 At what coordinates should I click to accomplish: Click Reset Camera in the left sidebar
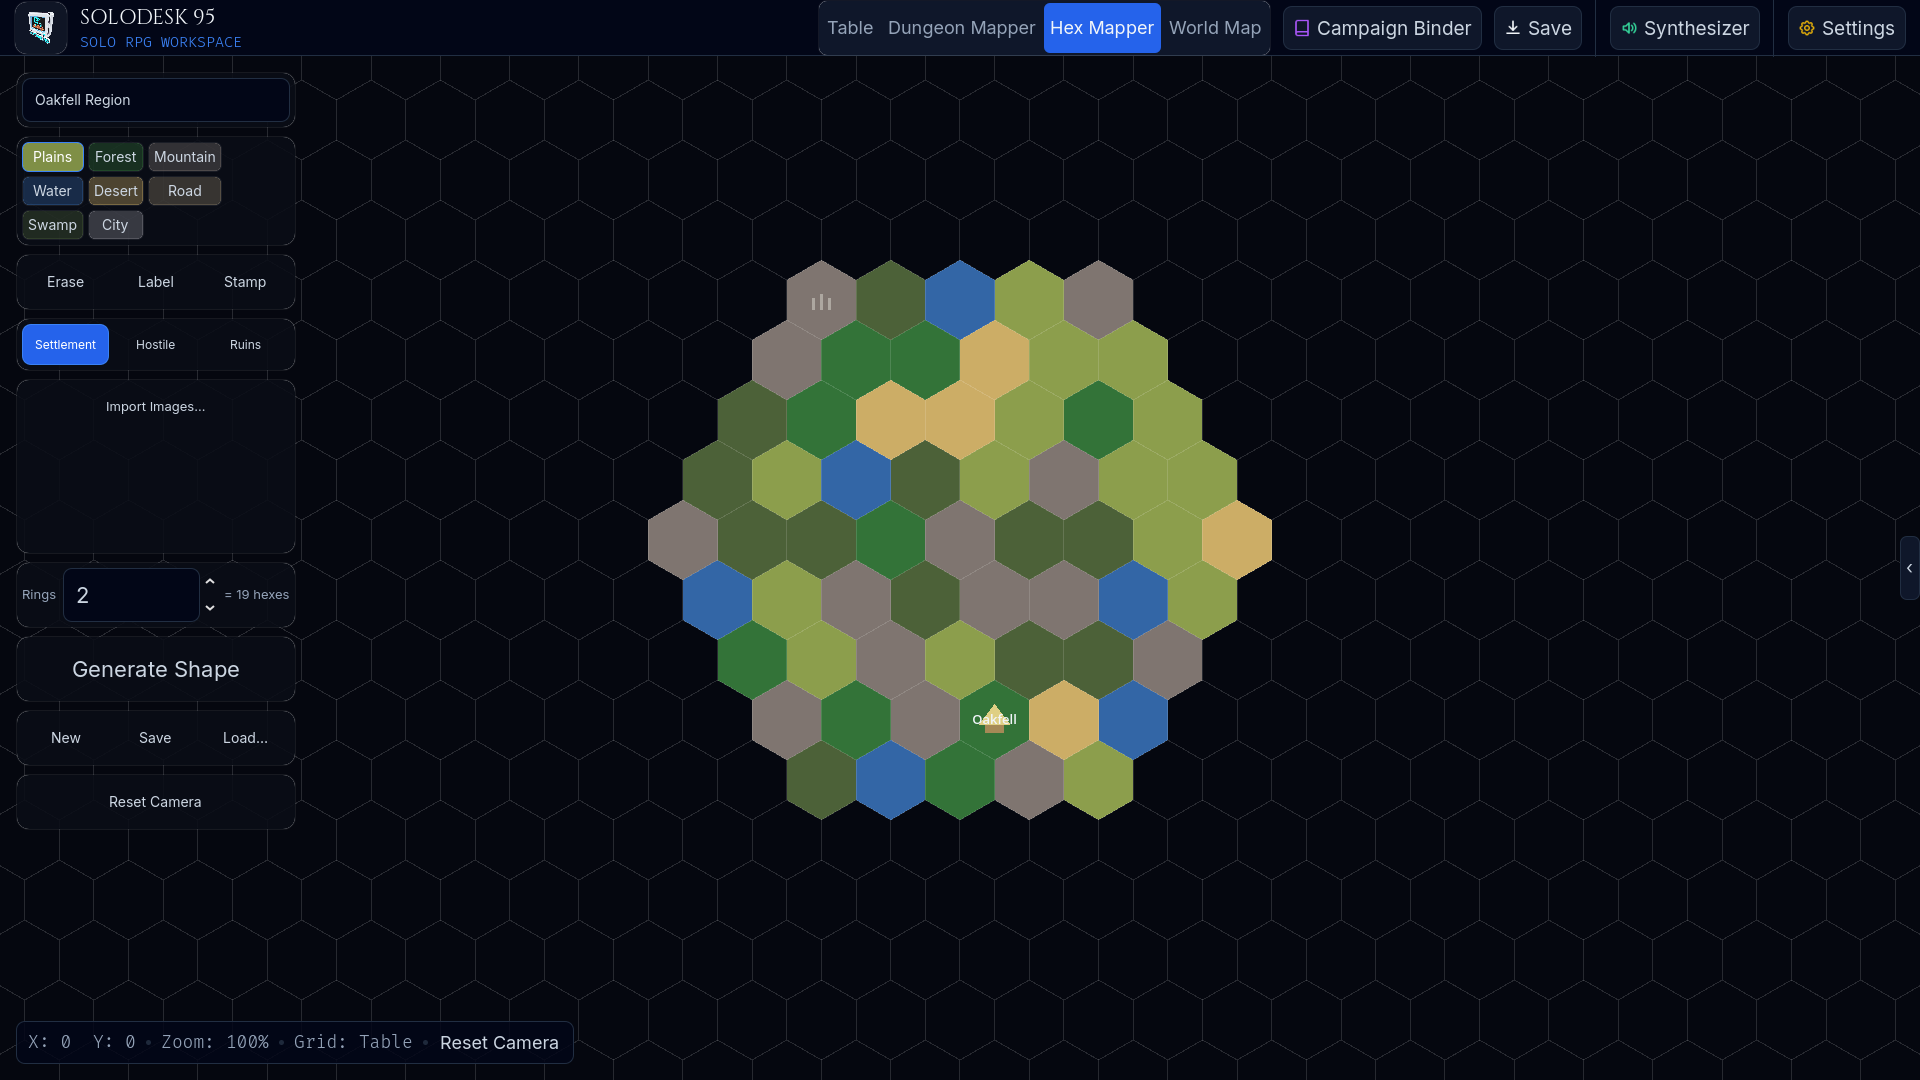click(x=156, y=802)
